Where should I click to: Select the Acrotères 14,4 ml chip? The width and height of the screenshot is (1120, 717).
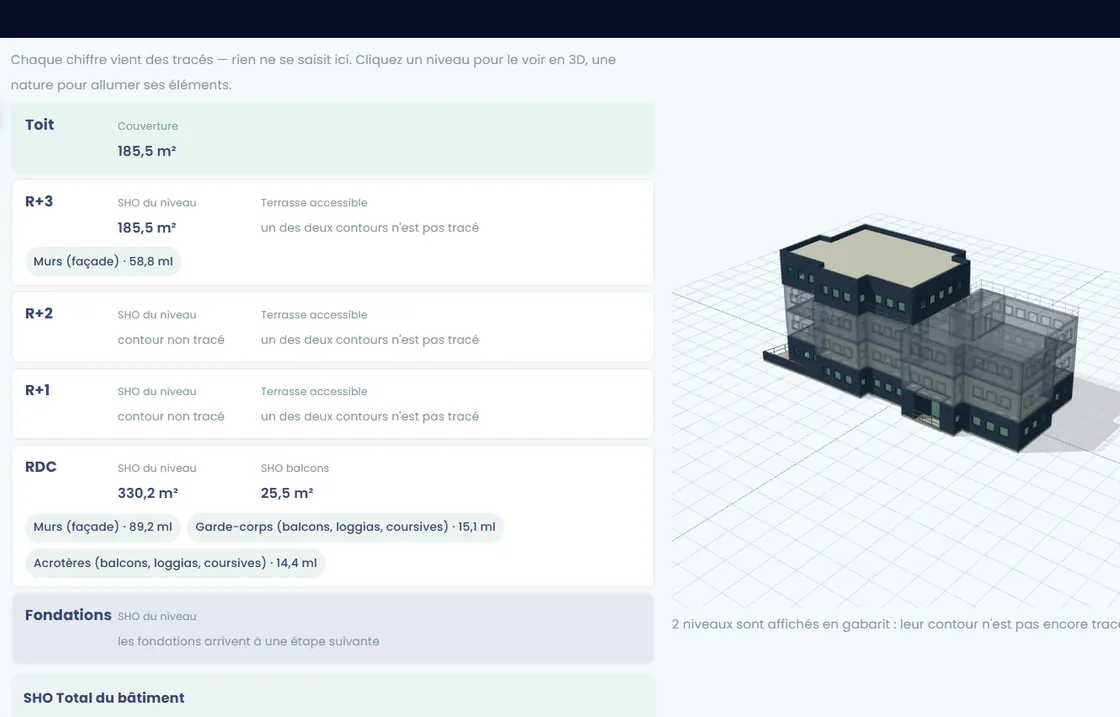pyautogui.click(x=175, y=563)
